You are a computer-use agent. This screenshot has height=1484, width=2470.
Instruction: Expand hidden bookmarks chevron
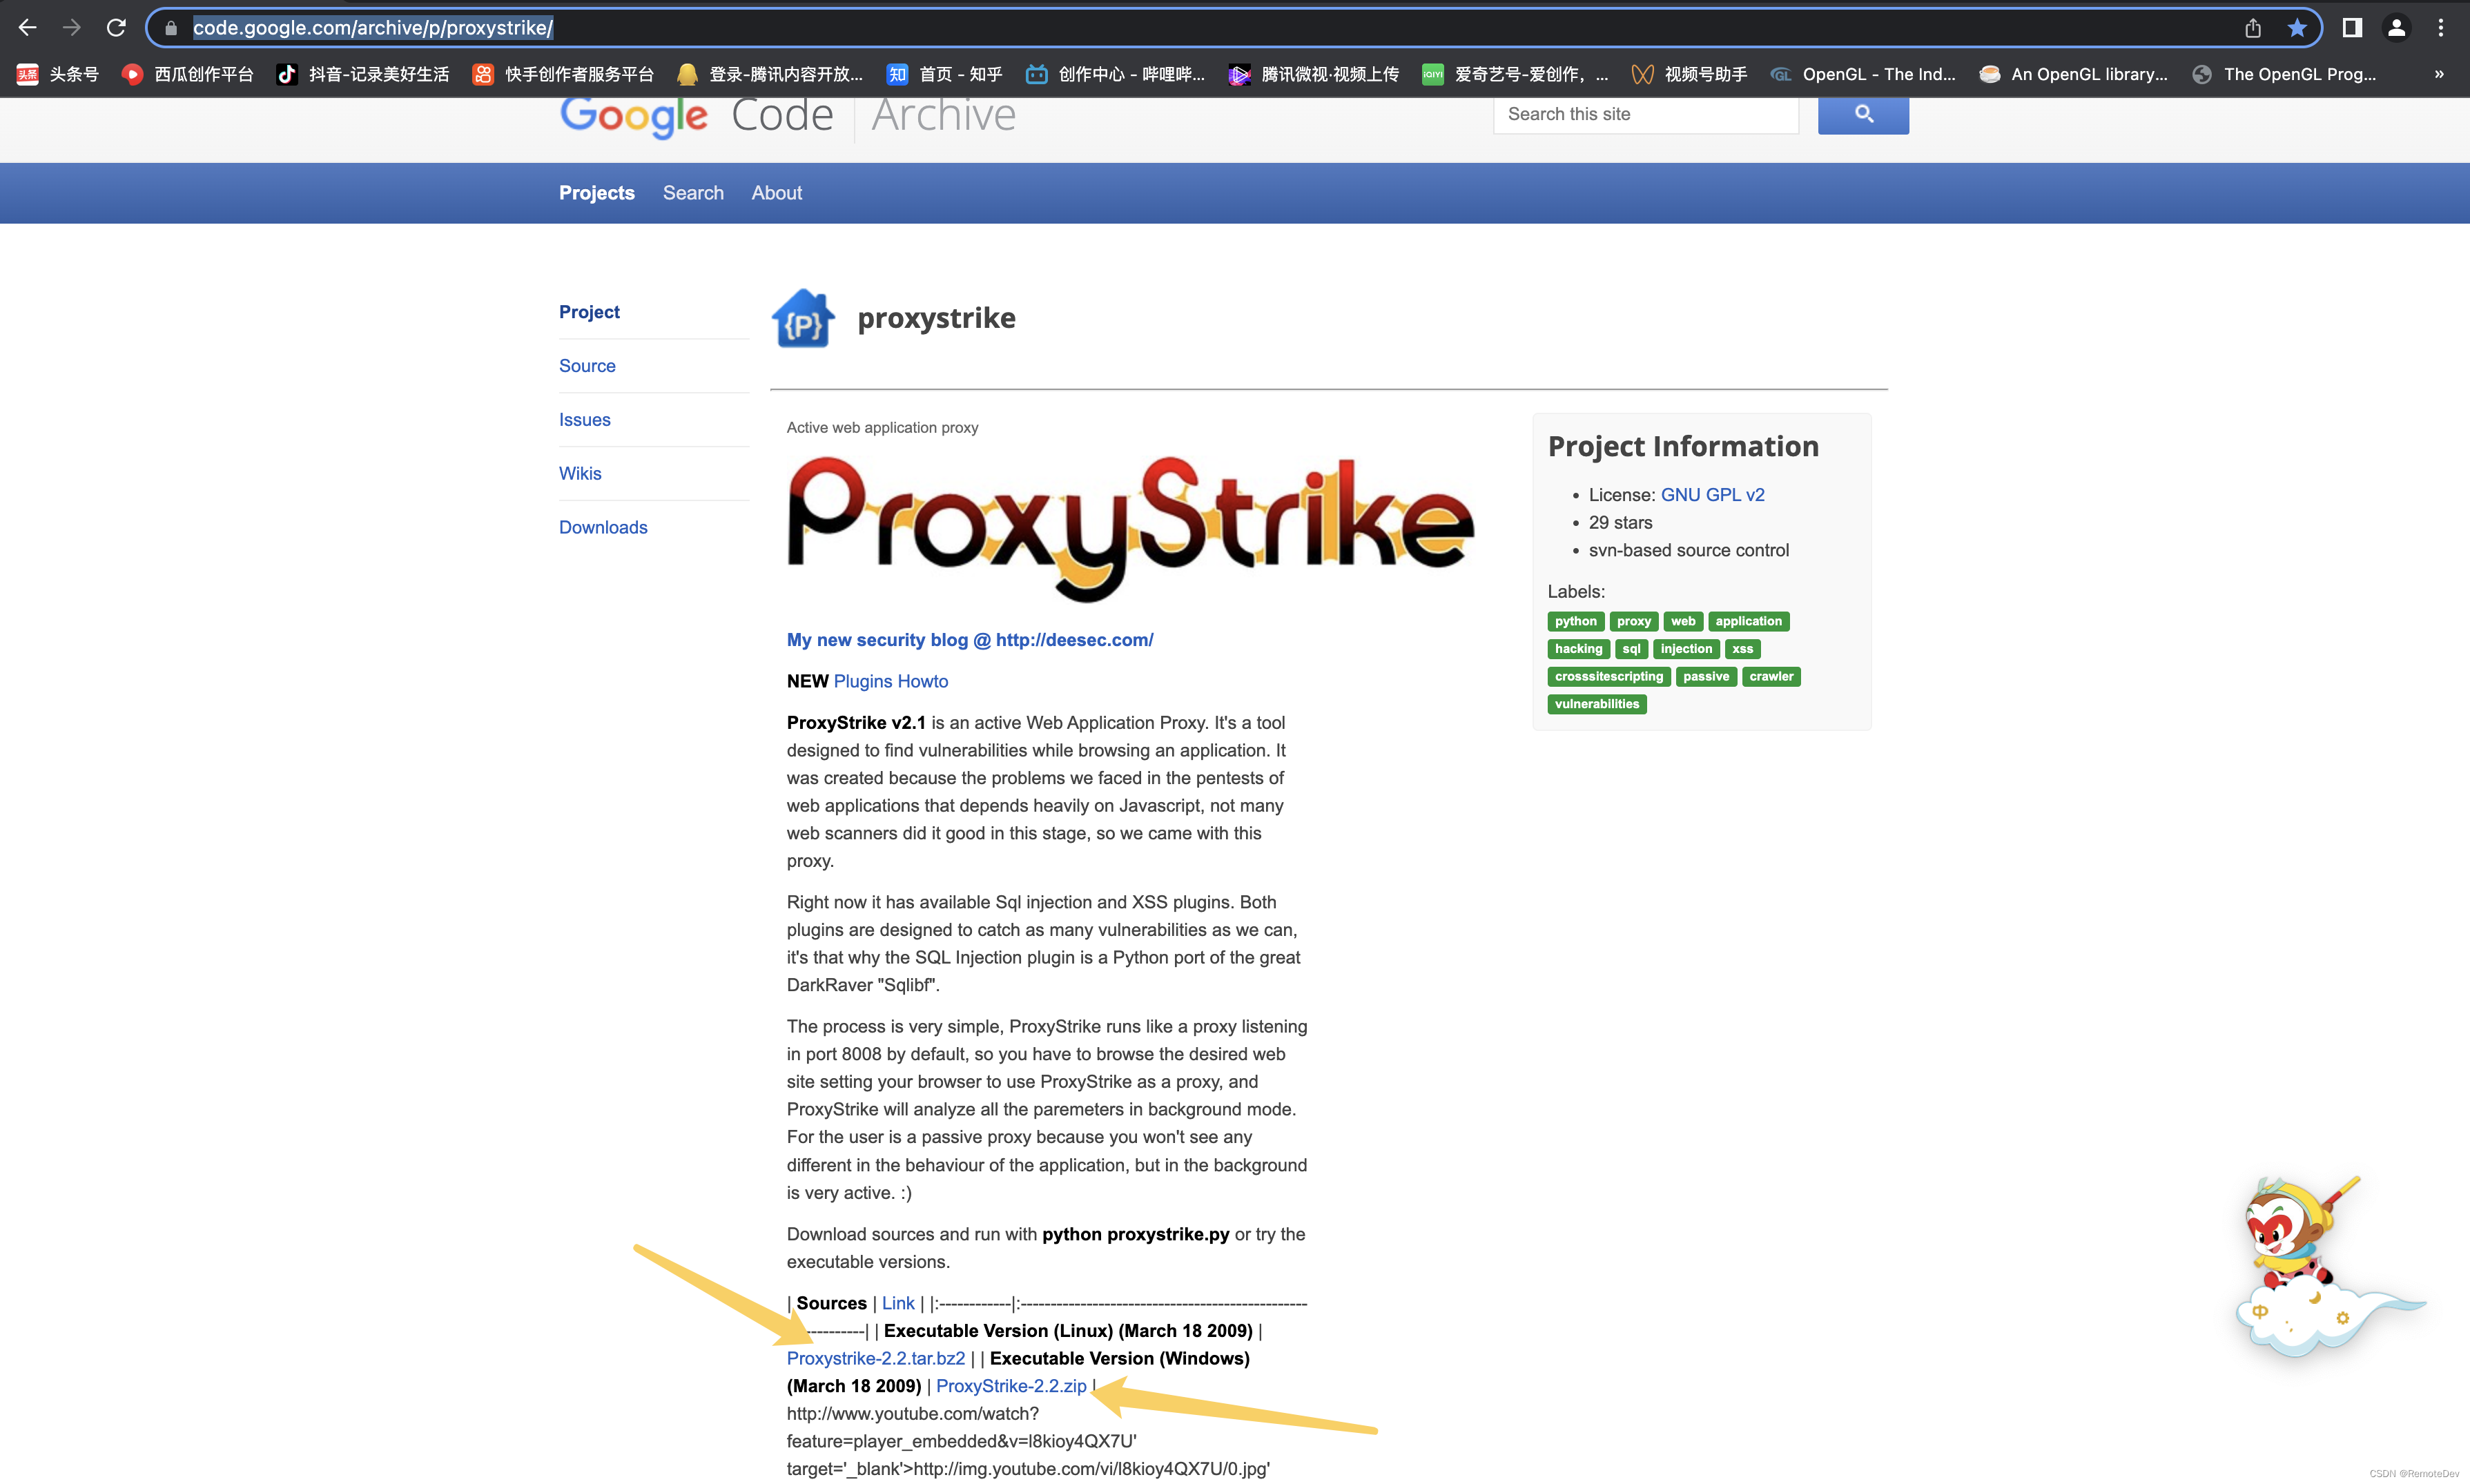(2438, 74)
